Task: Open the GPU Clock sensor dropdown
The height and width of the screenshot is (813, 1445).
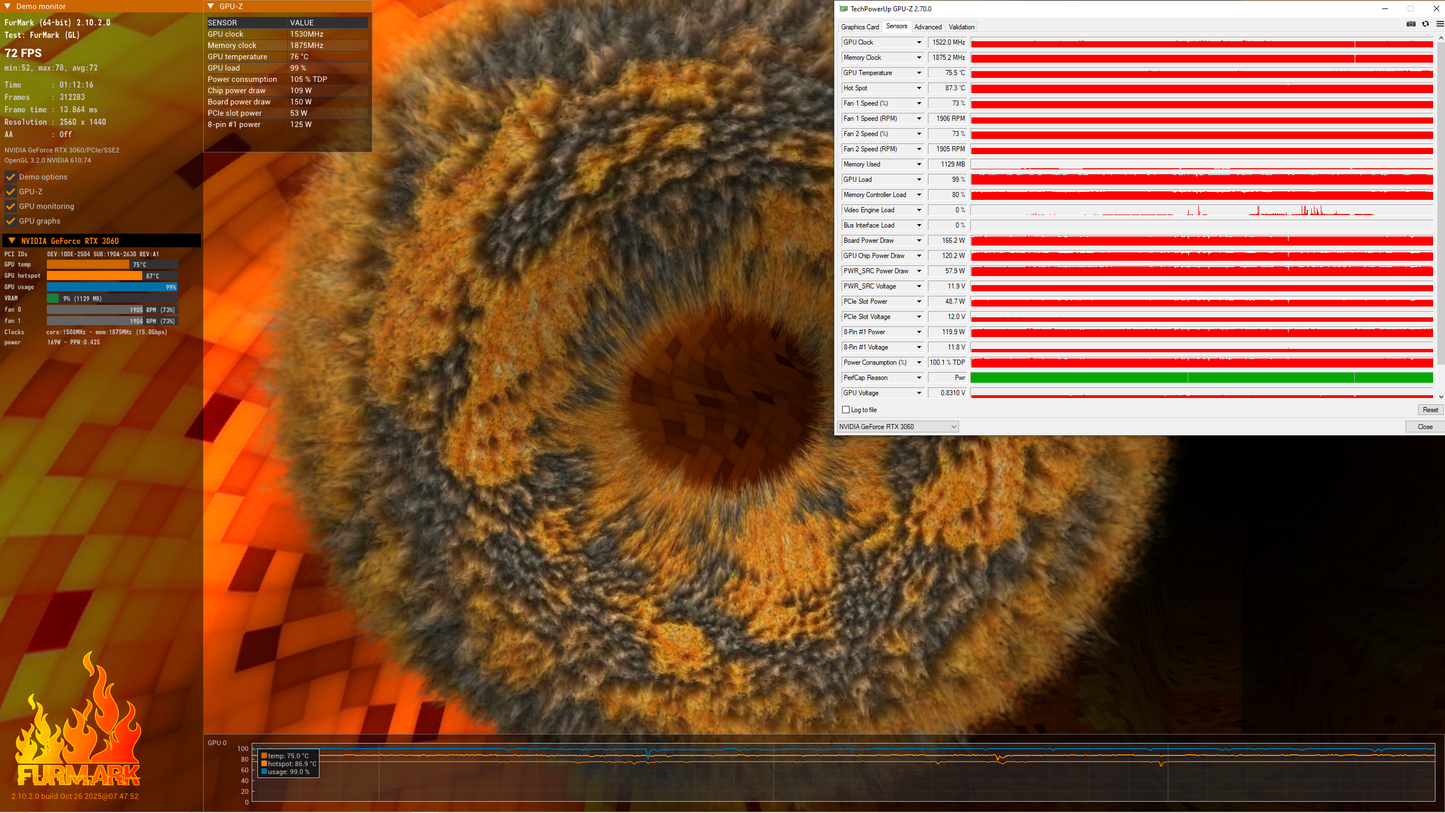Action: [x=919, y=43]
